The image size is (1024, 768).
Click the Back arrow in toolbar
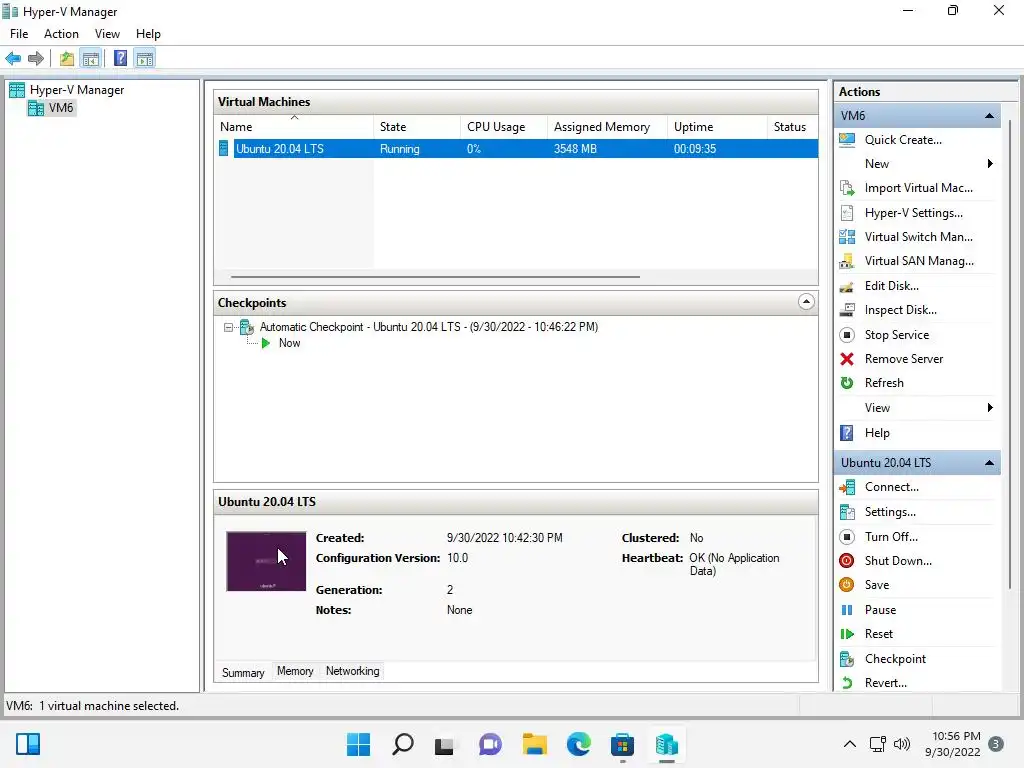[x=13, y=59]
